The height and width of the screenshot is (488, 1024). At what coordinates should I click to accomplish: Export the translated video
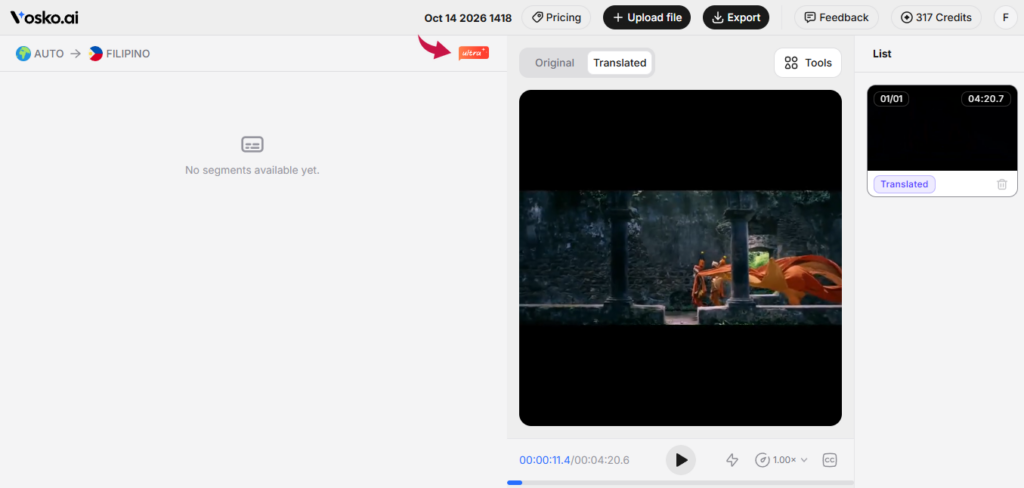point(735,18)
